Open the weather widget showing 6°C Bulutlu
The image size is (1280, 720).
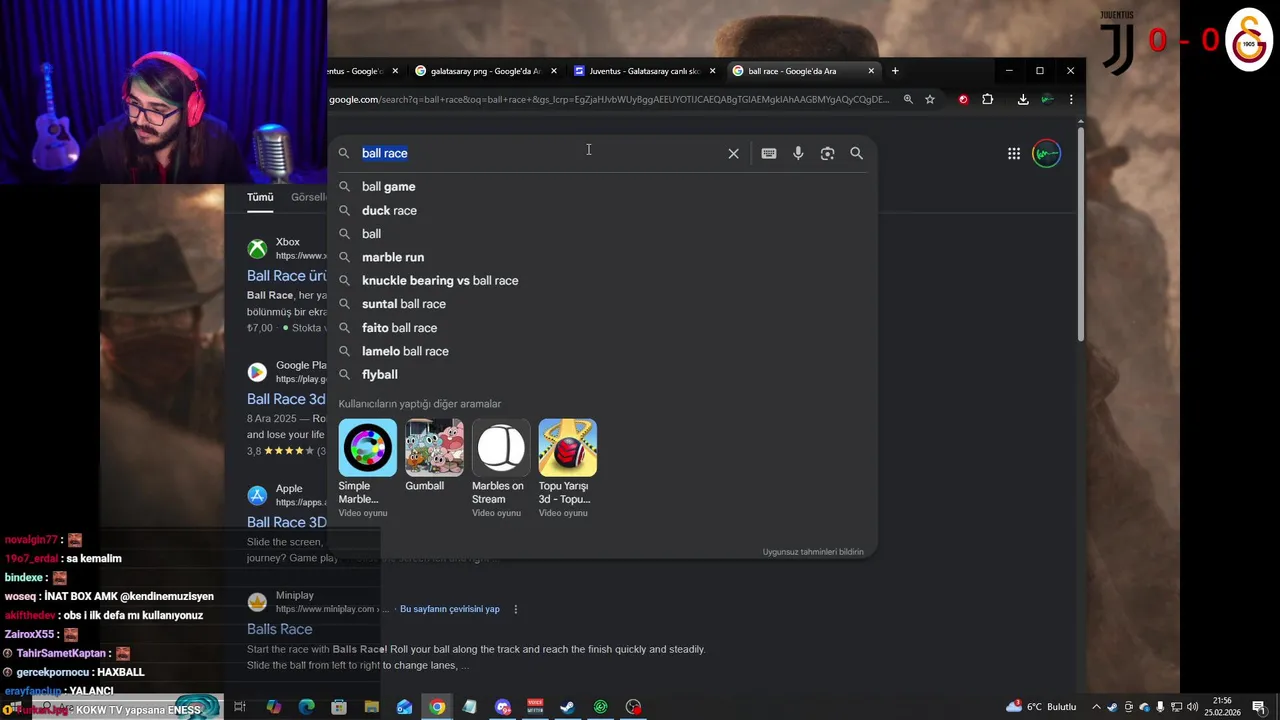click(x=1042, y=707)
